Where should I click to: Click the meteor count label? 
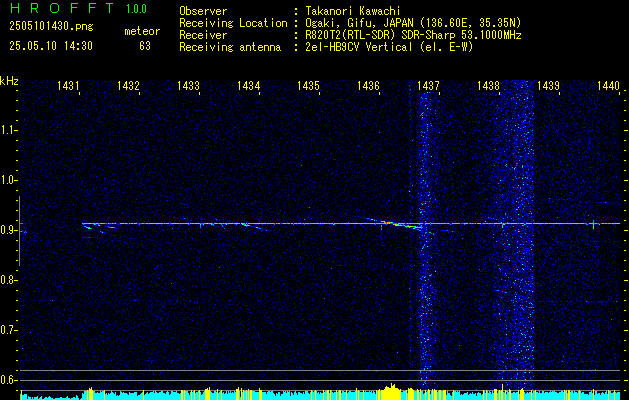click(142, 31)
